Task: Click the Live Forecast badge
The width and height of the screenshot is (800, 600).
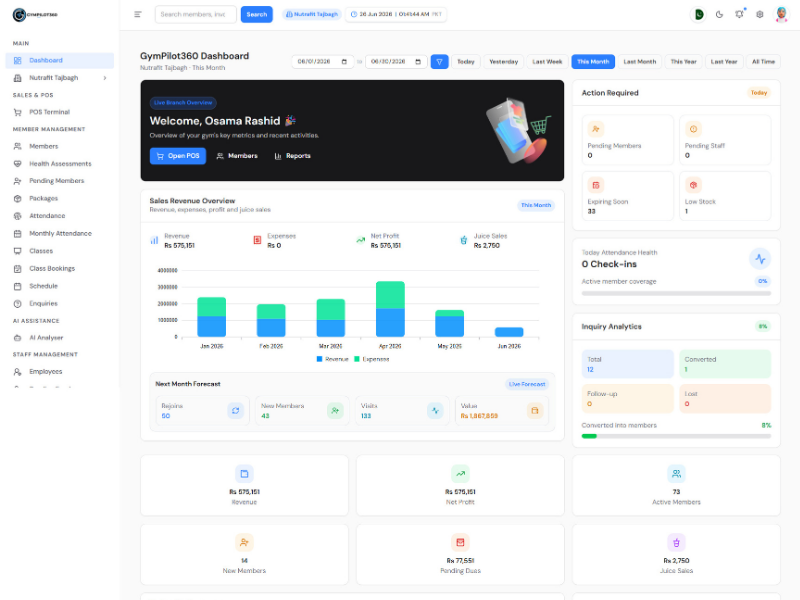Action: 527,384
